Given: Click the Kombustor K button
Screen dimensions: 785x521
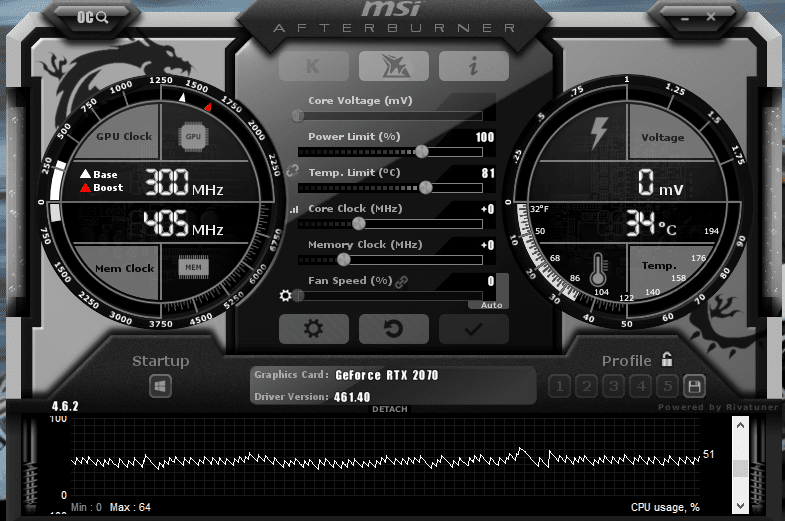Looking at the screenshot, I should point(313,66).
